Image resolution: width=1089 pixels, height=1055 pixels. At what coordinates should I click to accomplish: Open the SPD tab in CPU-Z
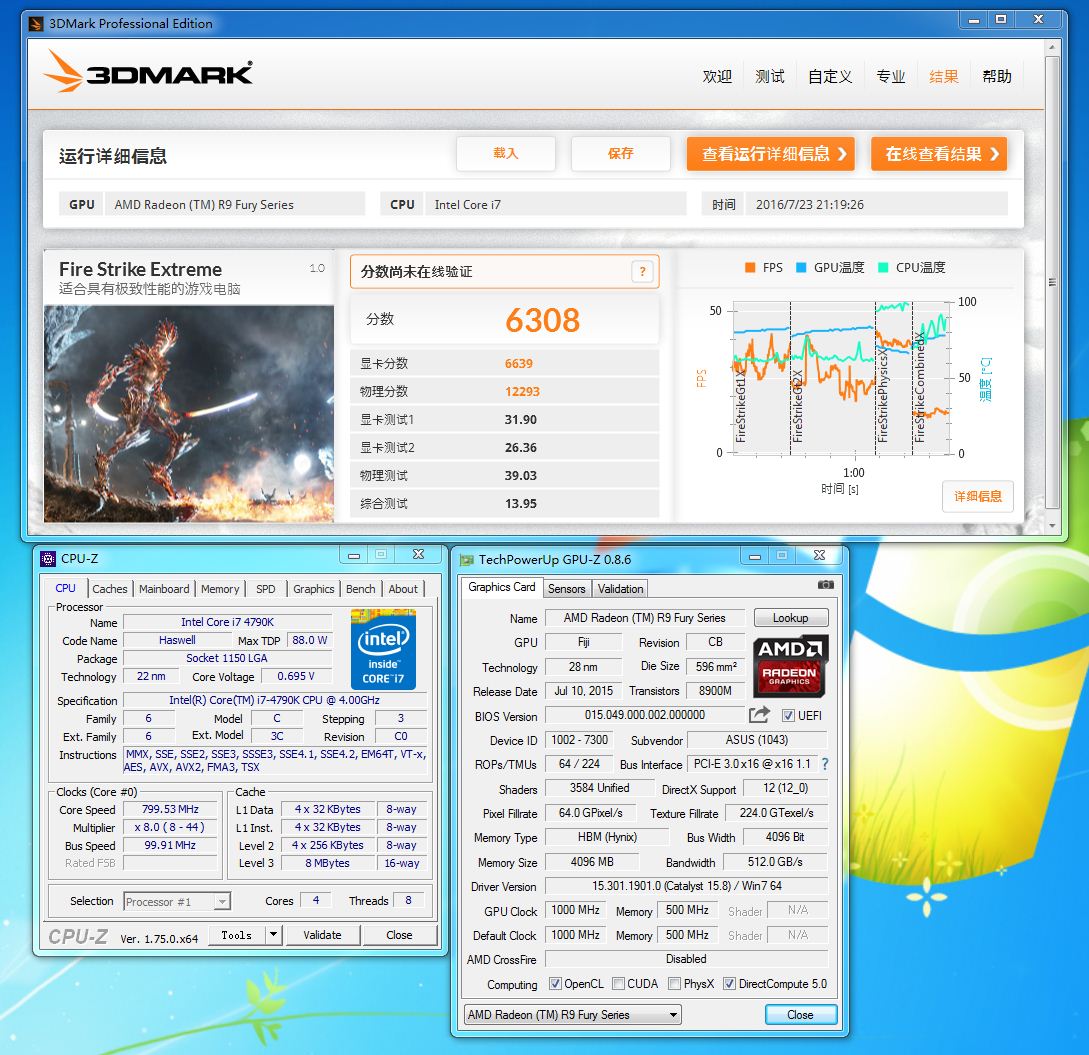pos(265,589)
